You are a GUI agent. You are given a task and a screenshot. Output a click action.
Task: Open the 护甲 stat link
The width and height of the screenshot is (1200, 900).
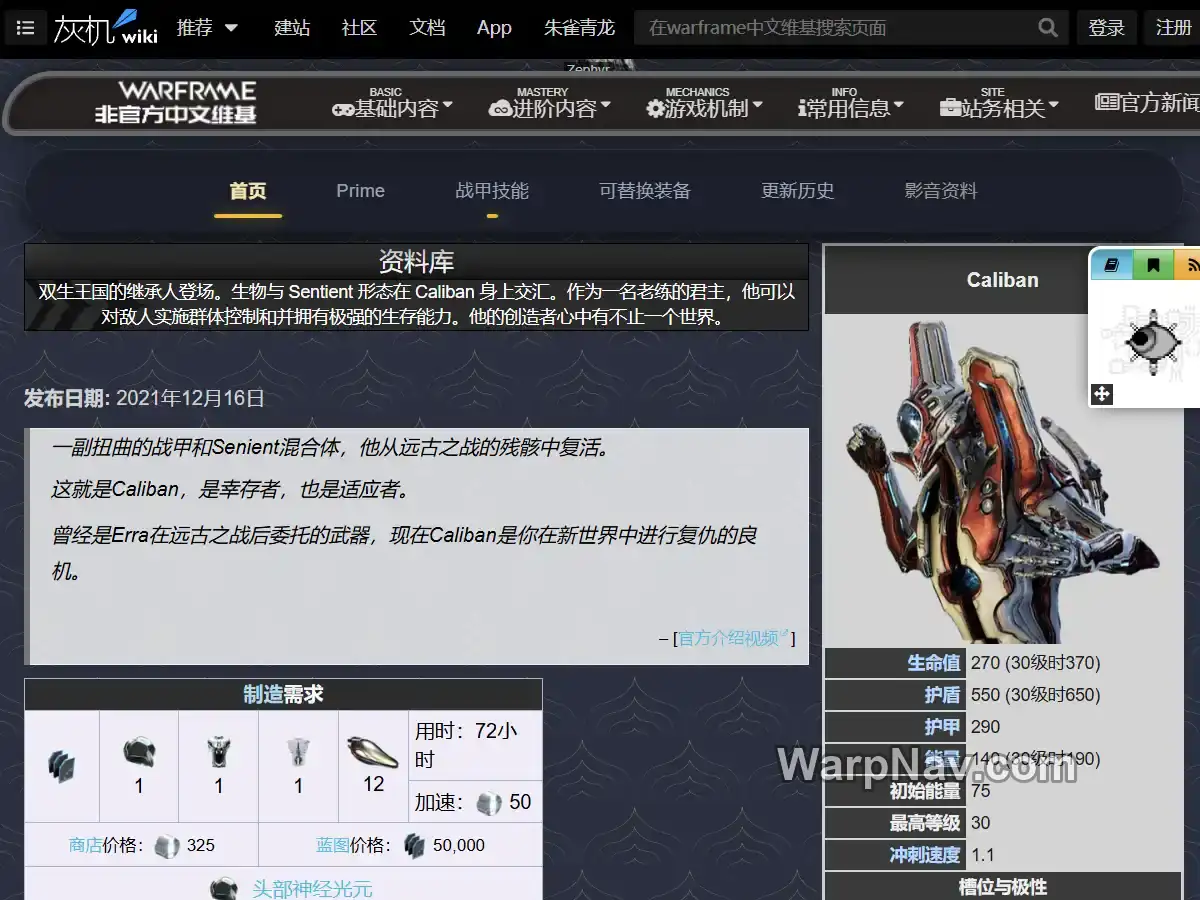click(x=942, y=727)
